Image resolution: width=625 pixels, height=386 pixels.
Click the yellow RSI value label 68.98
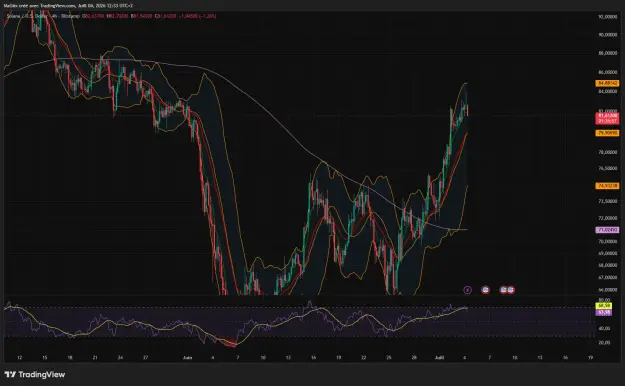604,306
